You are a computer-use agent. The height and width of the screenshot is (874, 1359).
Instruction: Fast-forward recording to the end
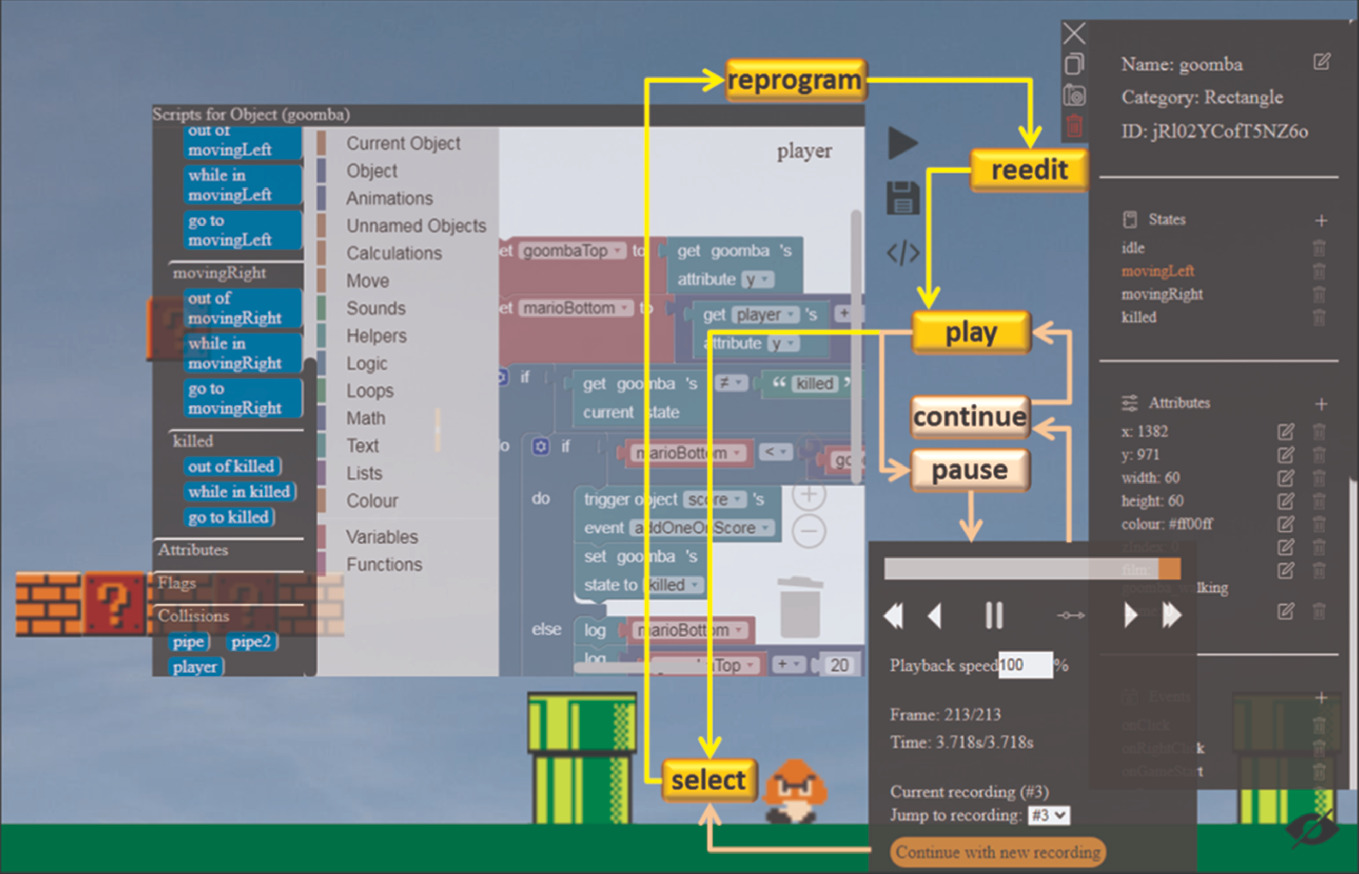pos(1172,615)
